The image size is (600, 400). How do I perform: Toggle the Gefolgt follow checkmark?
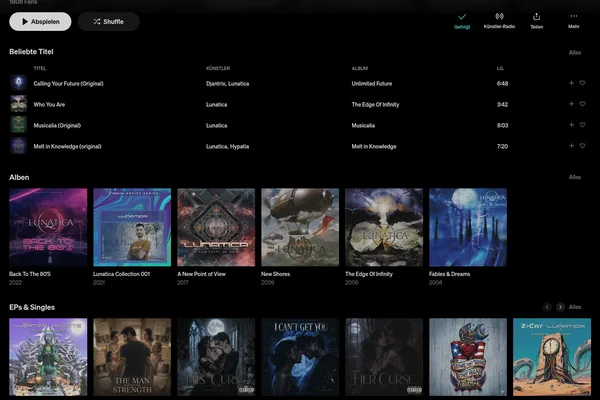(462, 21)
